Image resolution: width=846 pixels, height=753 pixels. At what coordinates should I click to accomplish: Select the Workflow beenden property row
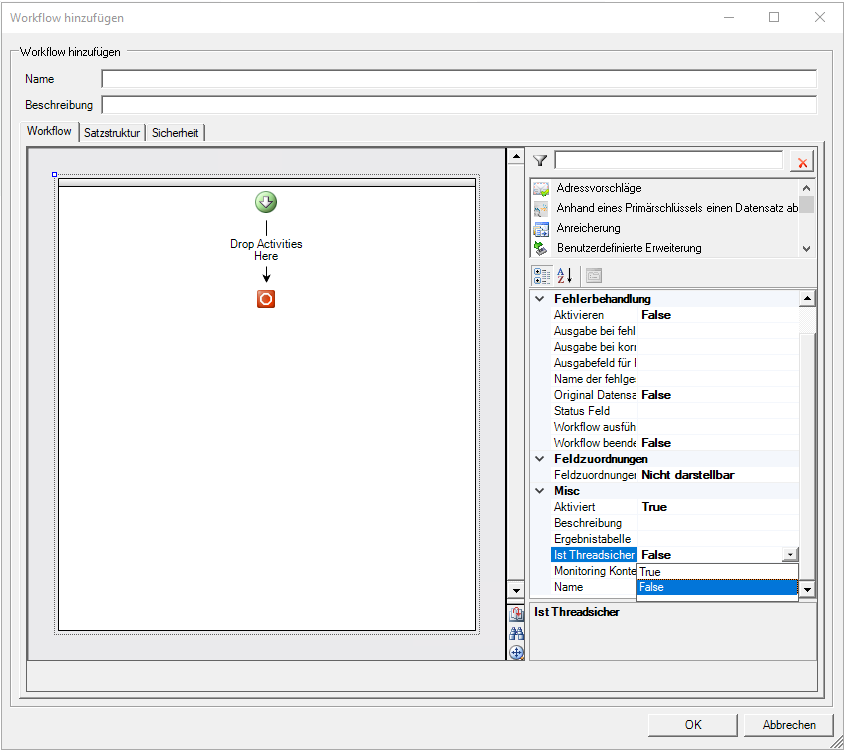point(675,443)
